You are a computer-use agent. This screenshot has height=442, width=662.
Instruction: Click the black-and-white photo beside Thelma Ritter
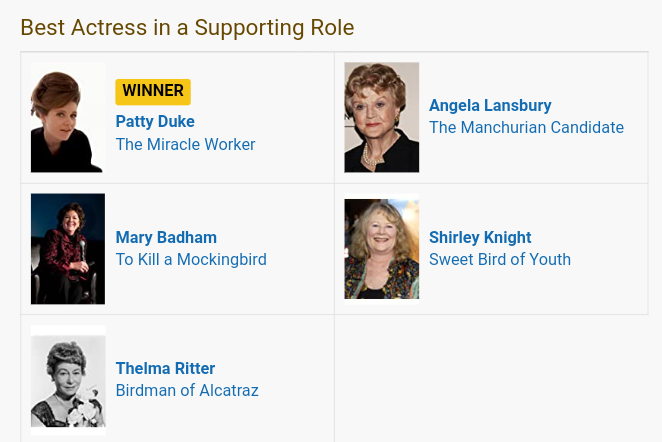[x=67, y=380]
